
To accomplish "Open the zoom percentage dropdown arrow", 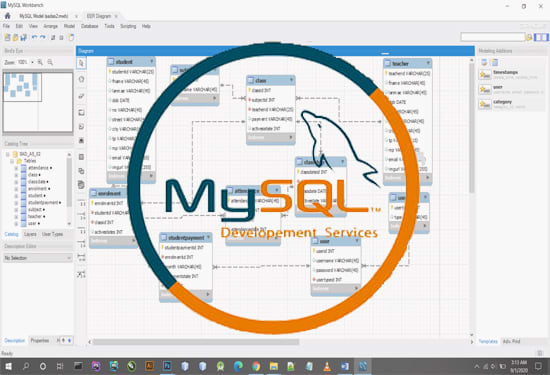I will [32, 62].
